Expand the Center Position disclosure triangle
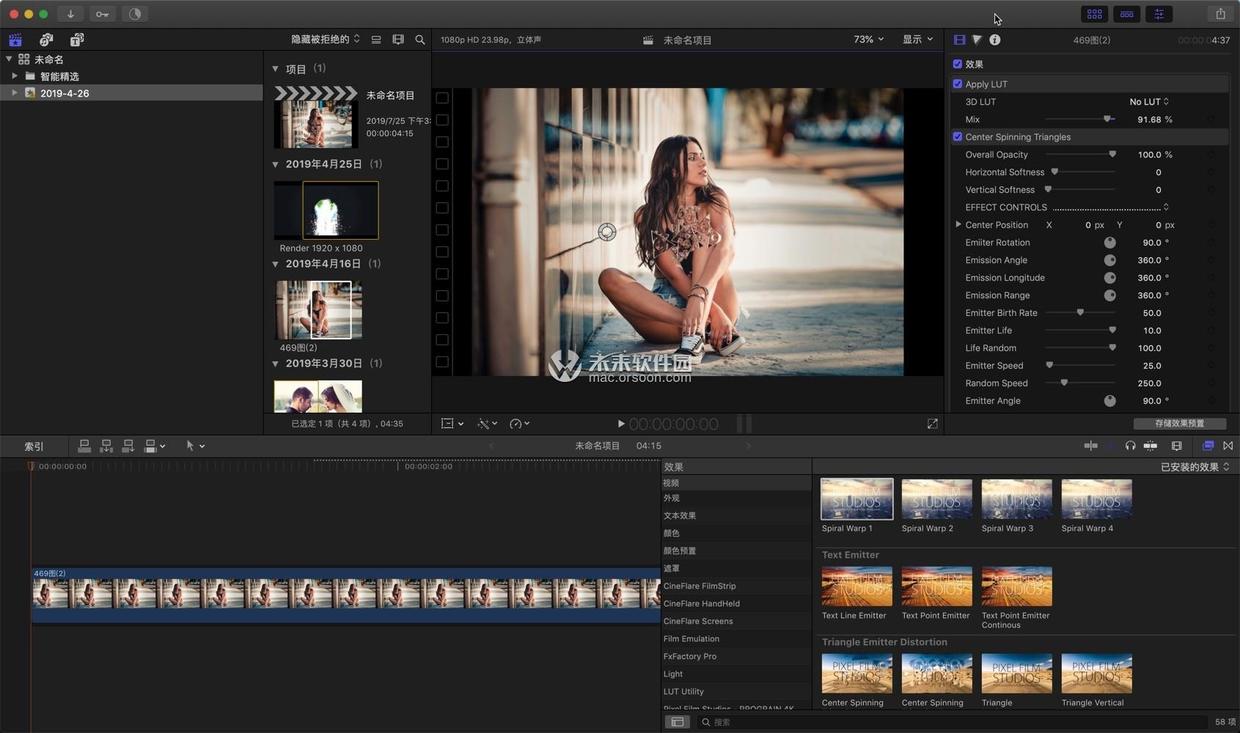The height and width of the screenshot is (733, 1240). pos(958,225)
